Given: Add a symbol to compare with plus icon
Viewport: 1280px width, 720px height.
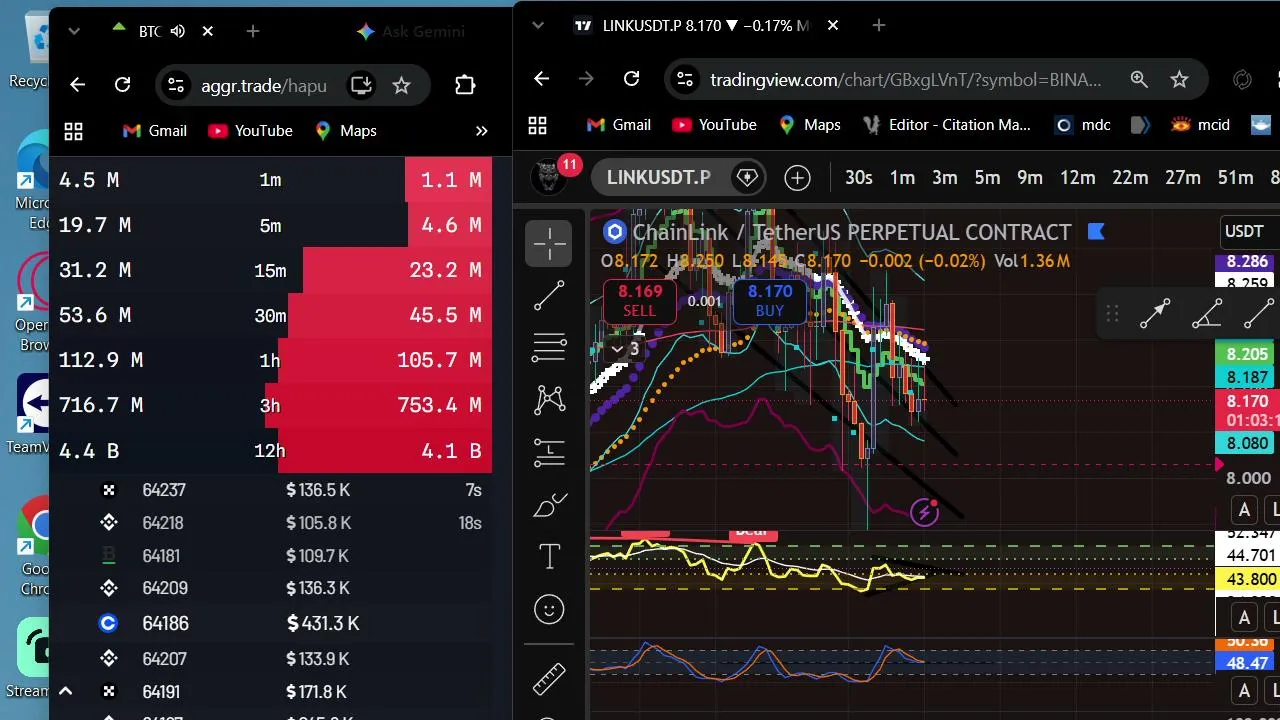Looking at the screenshot, I should click(797, 178).
